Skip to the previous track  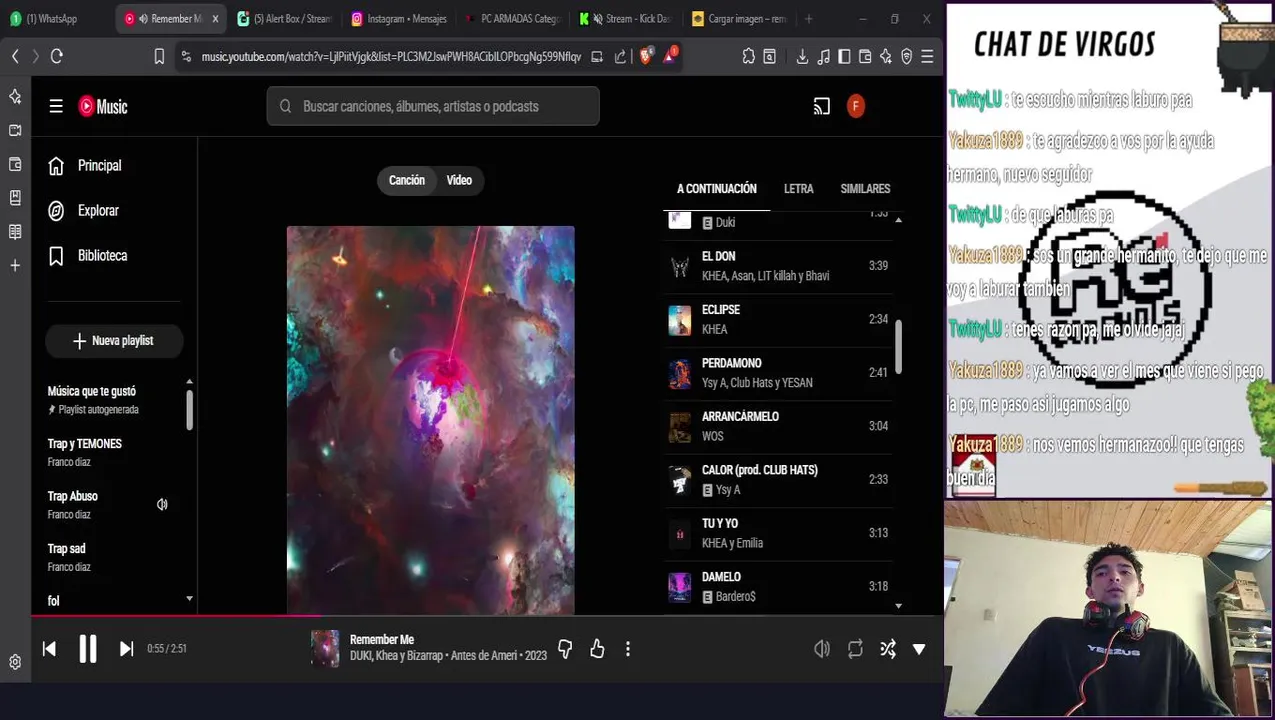[x=49, y=649]
